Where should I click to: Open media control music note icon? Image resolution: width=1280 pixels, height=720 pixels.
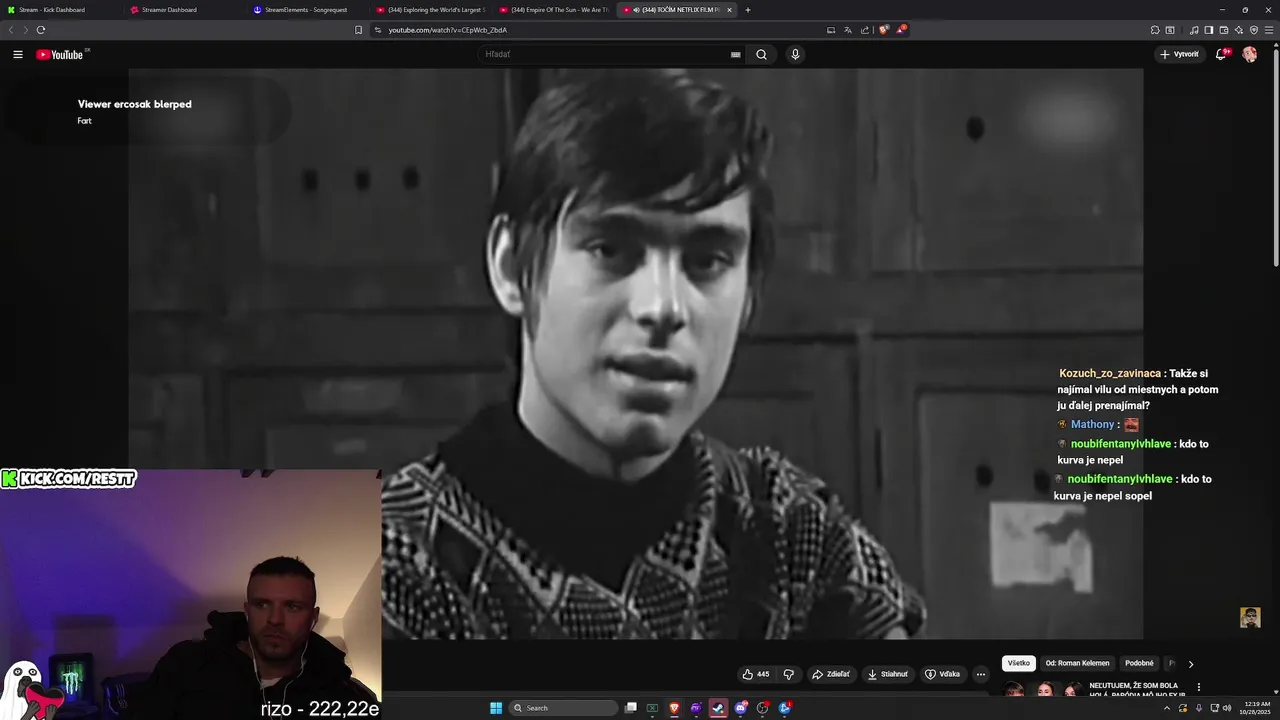(1194, 30)
